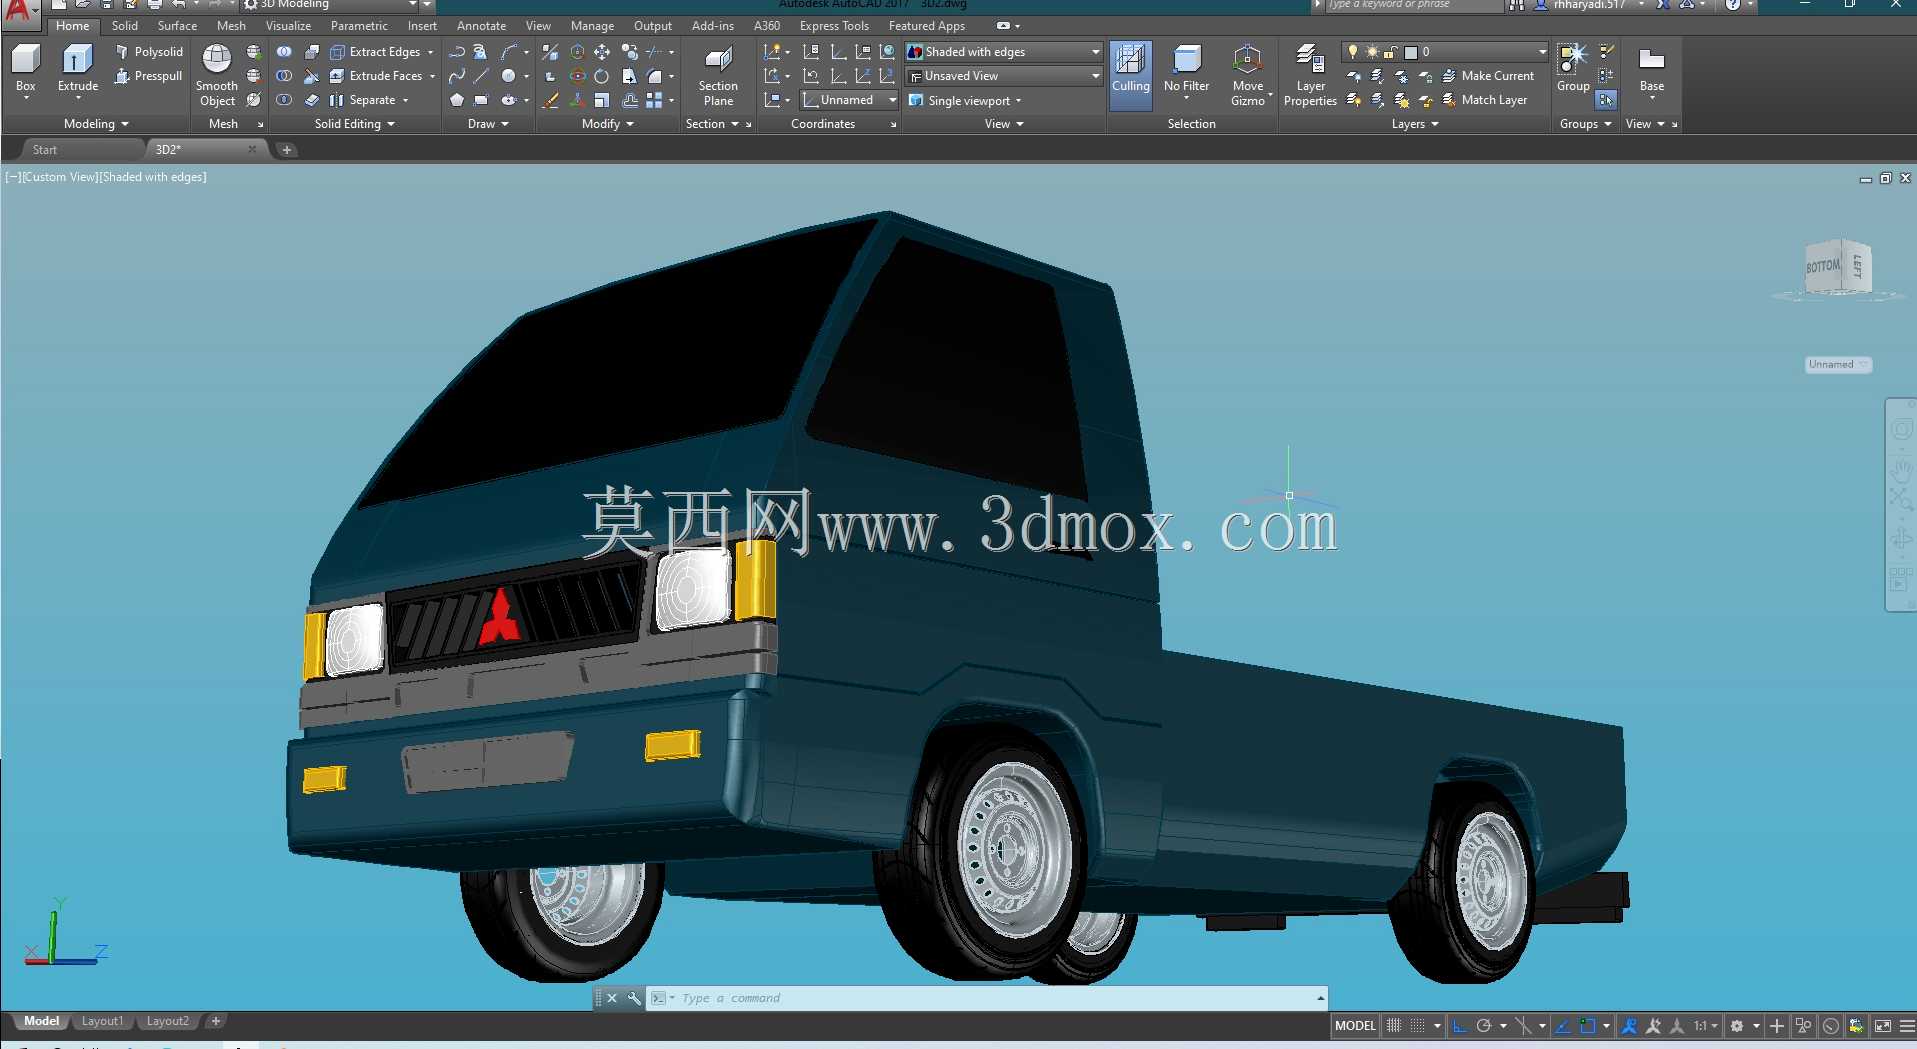Expand the Modeling panel
The height and width of the screenshot is (1049, 1917).
tap(96, 124)
